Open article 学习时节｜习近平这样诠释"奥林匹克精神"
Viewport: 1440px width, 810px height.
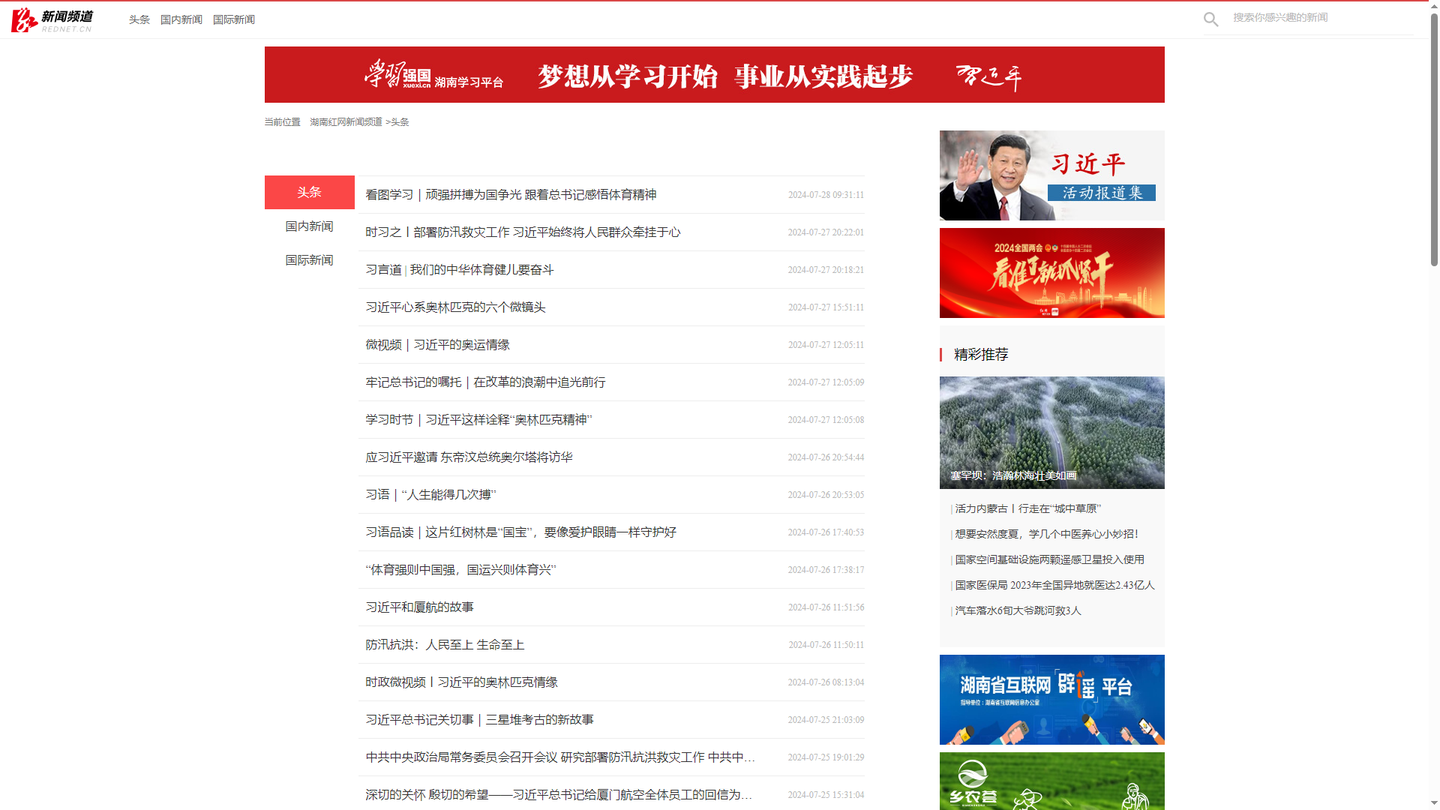tap(479, 420)
